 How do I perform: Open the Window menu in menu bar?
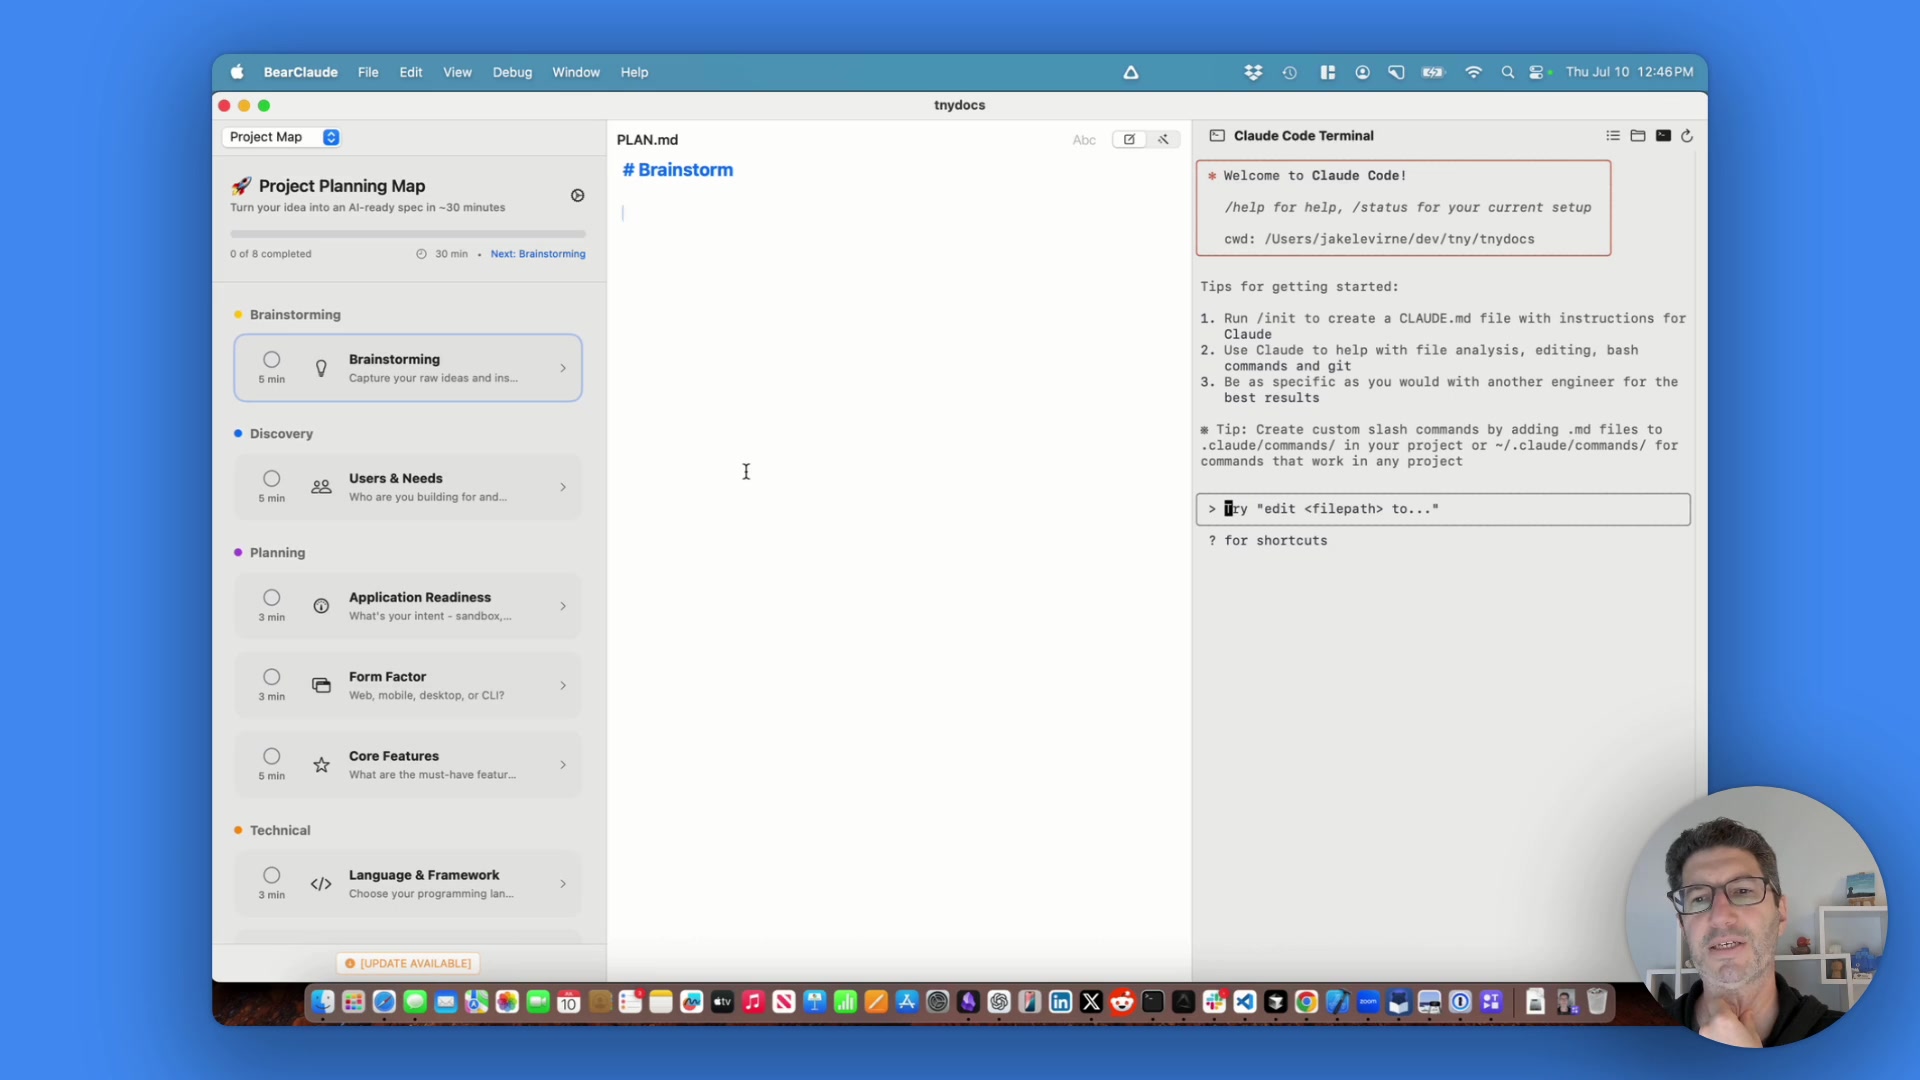[x=576, y=72]
